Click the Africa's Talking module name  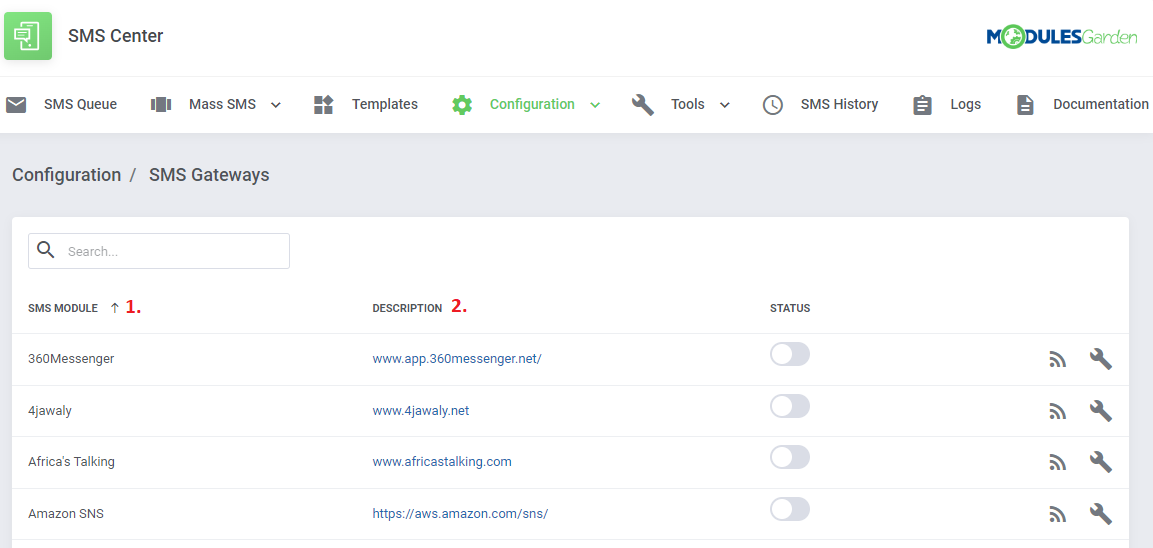click(x=71, y=462)
